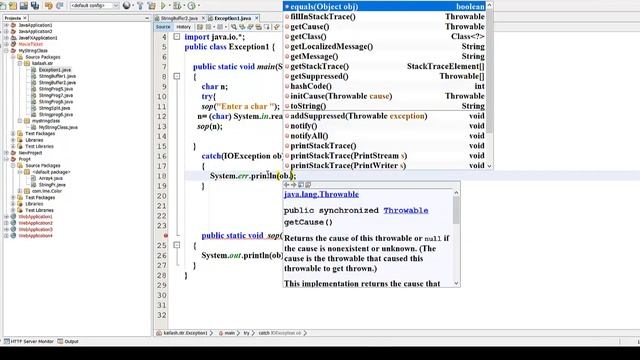Select the JavaFXApplication1 project
Viewport: 640px width, 360px height.
[38, 38]
